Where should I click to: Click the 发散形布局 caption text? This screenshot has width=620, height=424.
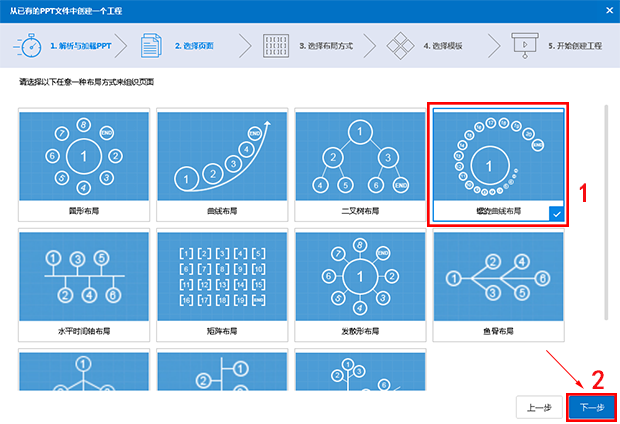360,331
